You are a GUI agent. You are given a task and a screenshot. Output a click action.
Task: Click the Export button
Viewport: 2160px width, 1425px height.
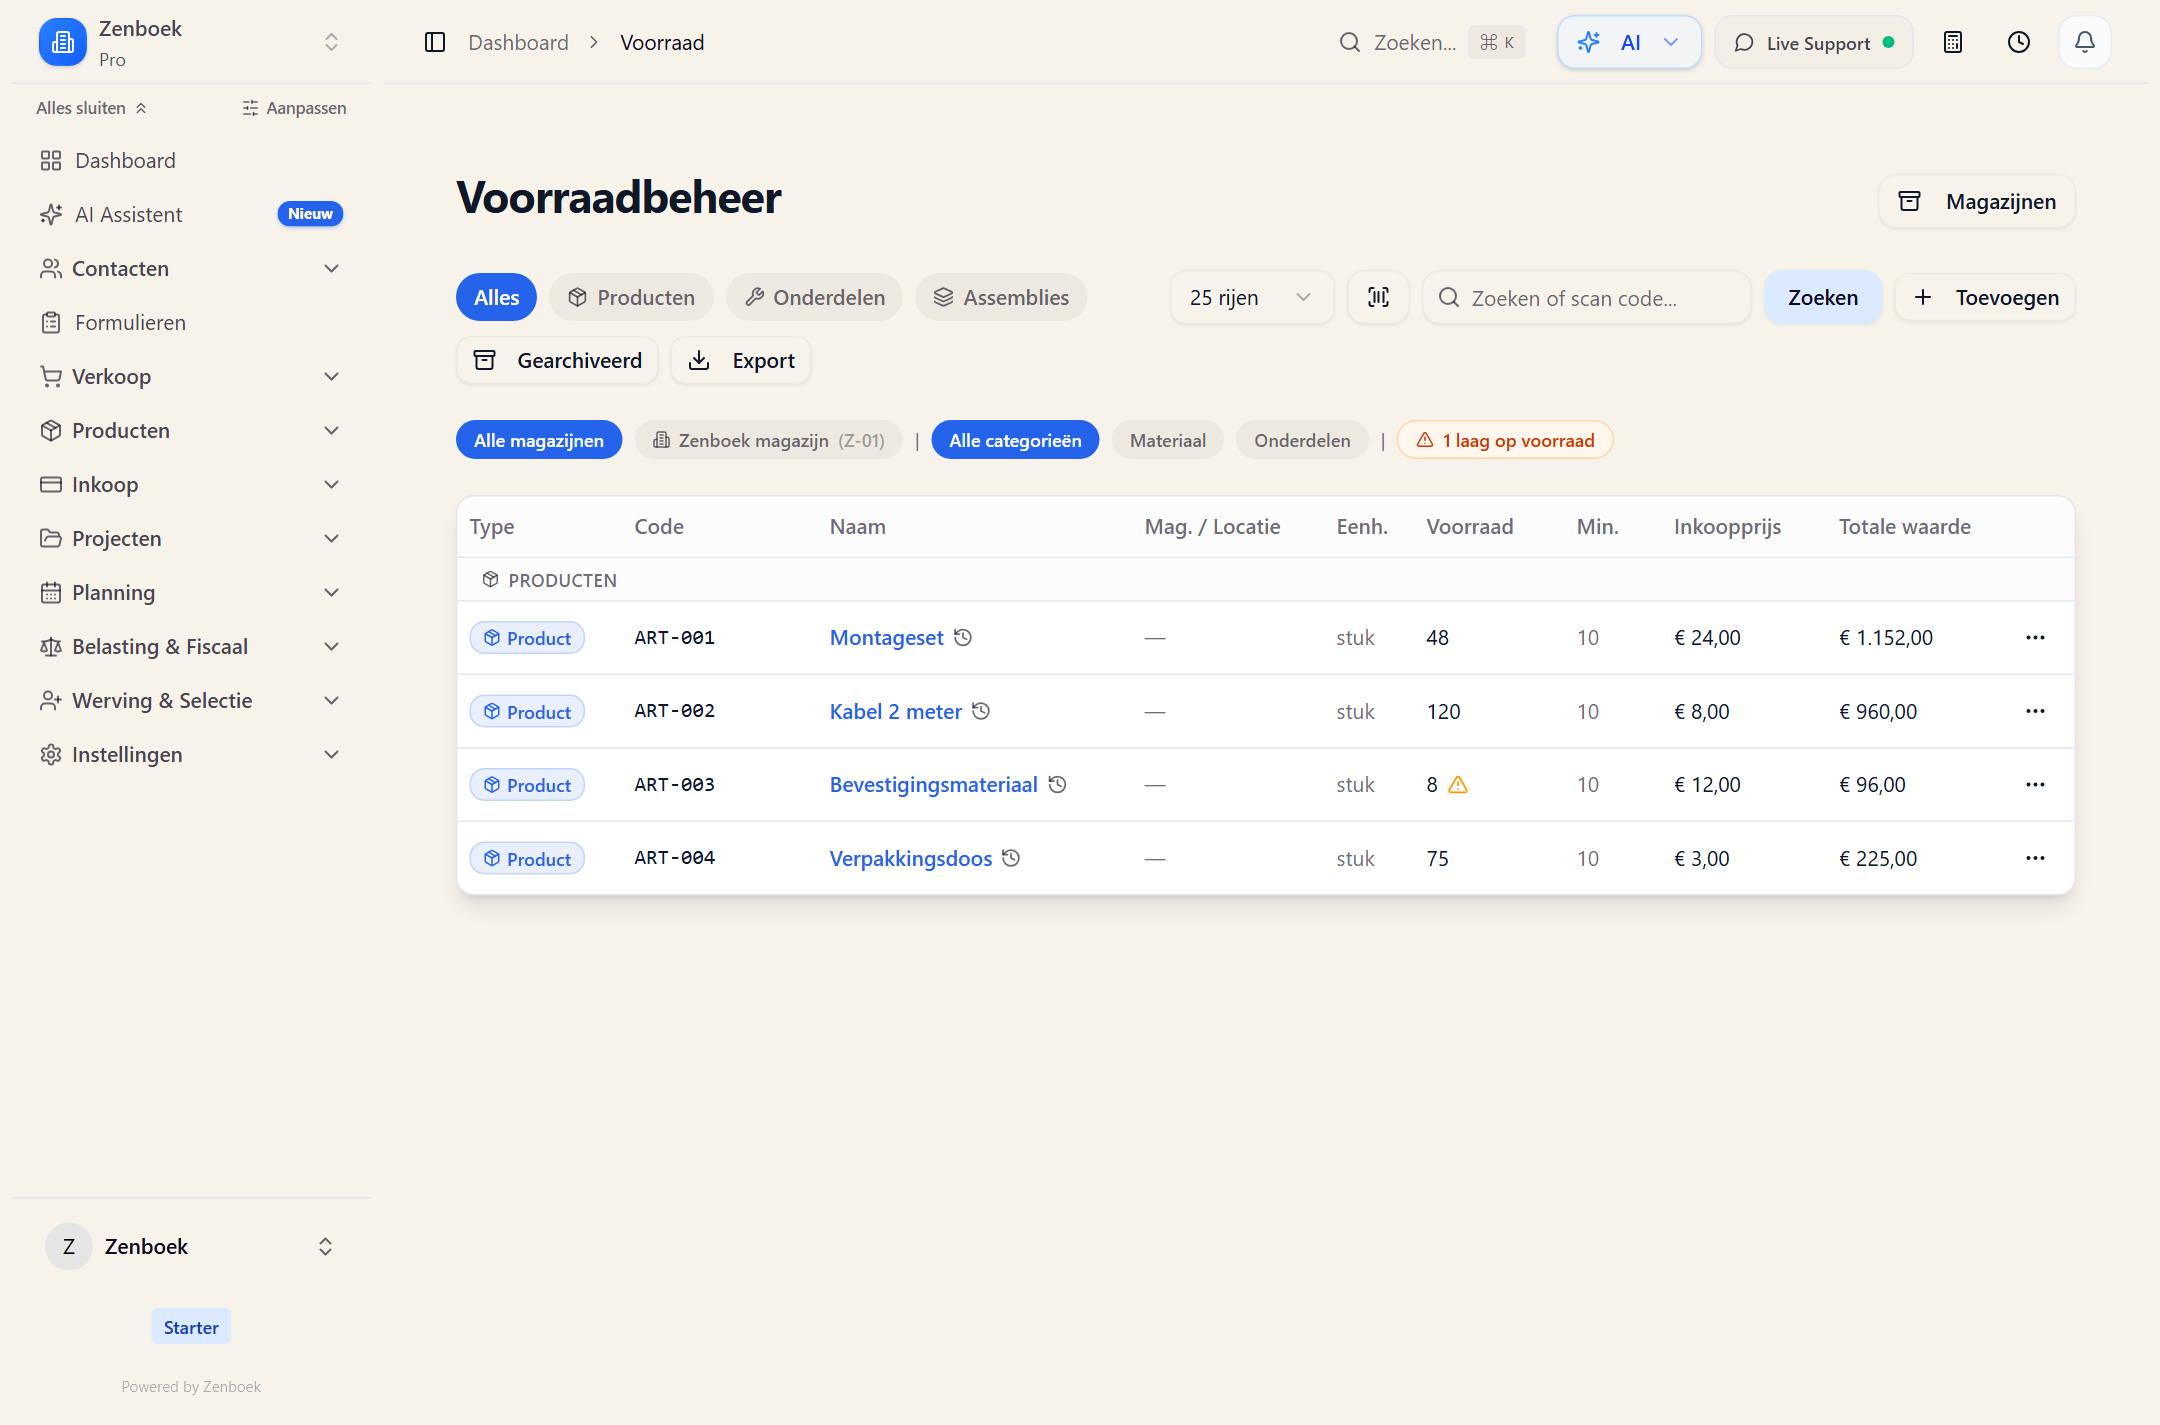[741, 360]
